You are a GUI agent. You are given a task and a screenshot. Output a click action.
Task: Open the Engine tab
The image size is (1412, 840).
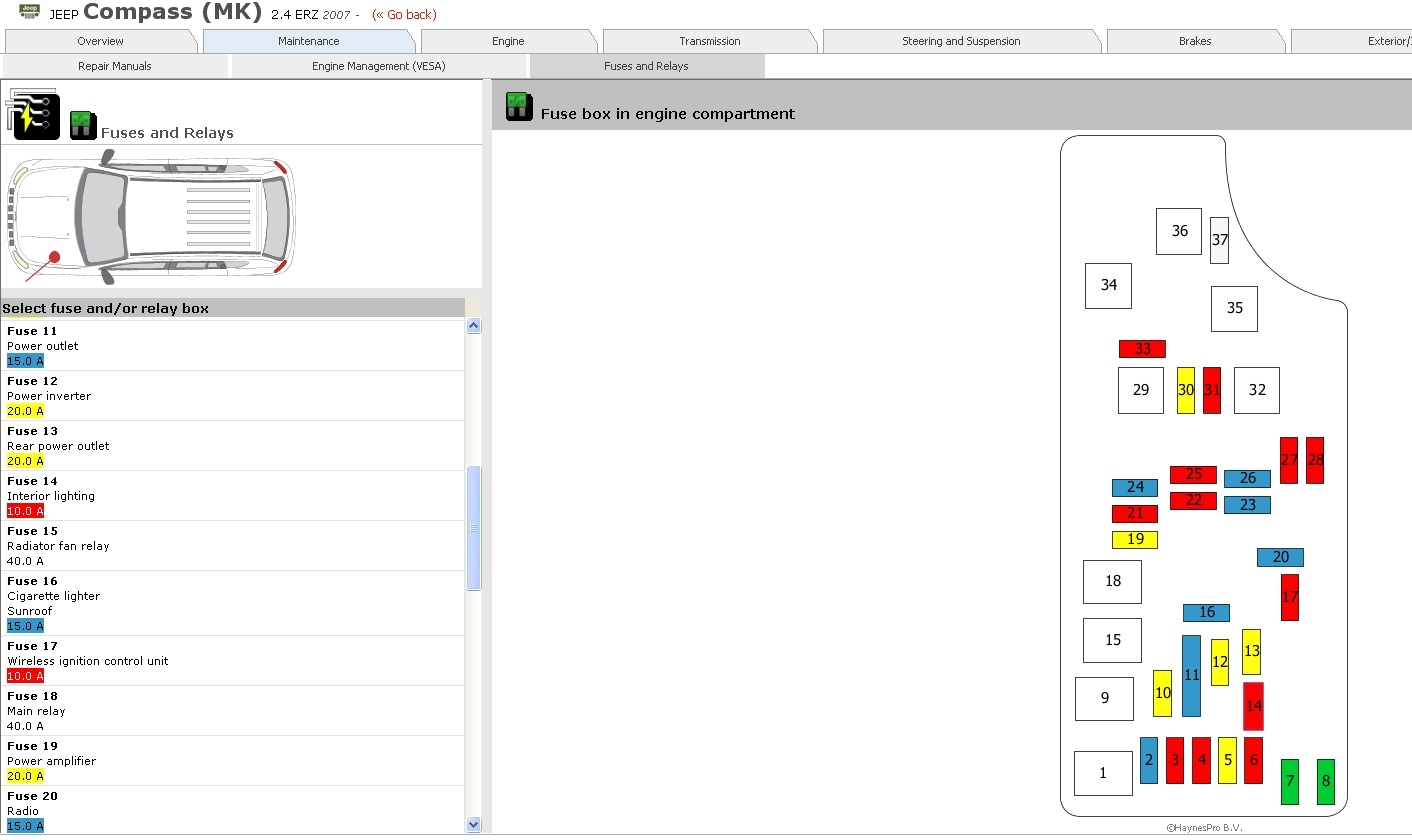pyautogui.click(x=508, y=41)
